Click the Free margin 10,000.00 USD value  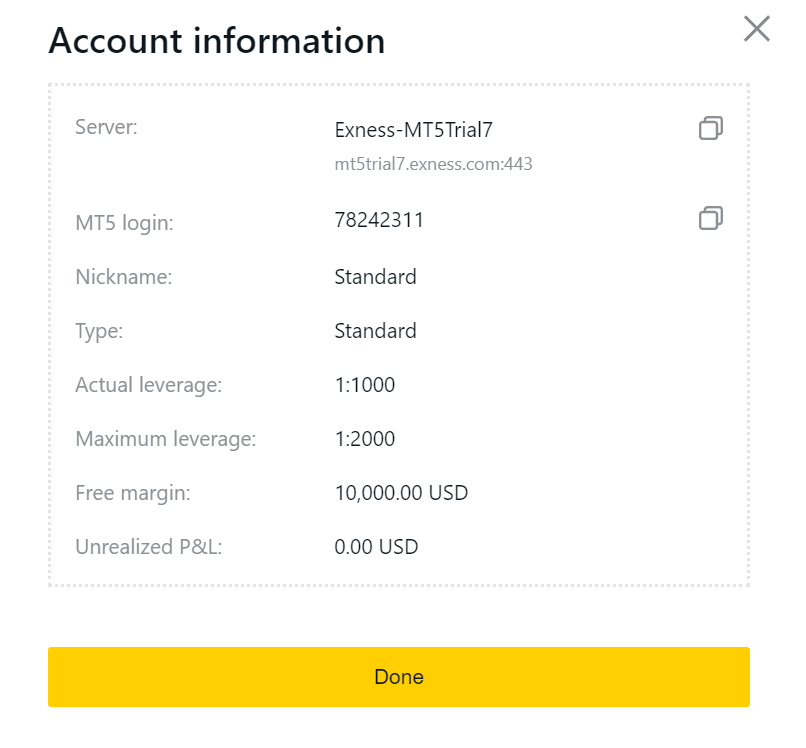pyautogui.click(x=401, y=493)
